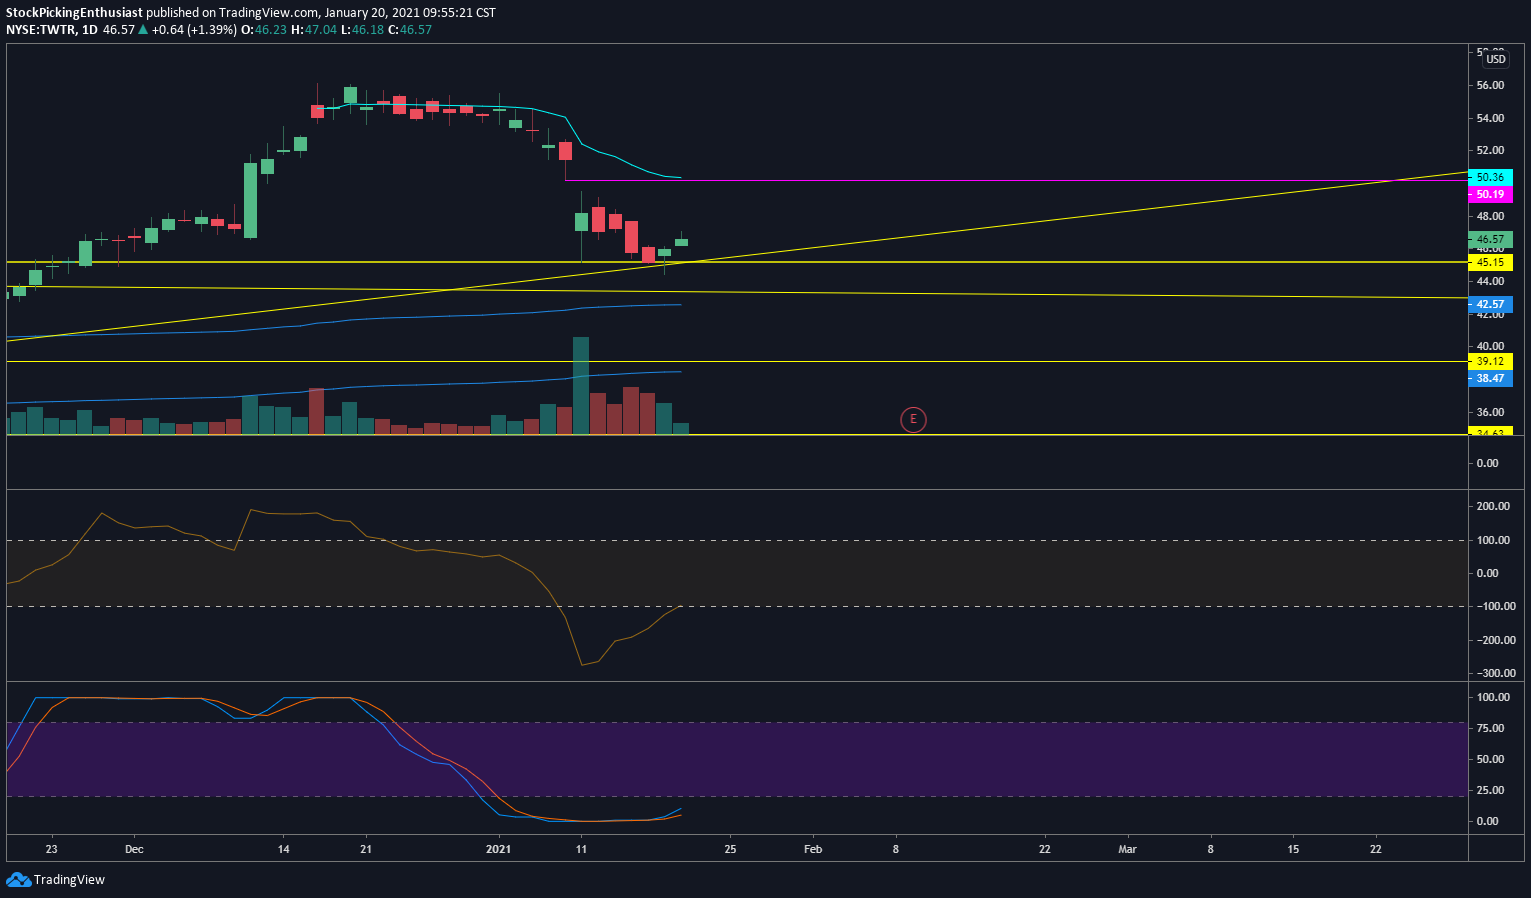
Task: Select the magenta horizontal line at 50.19
Action: pos(1016,181)
